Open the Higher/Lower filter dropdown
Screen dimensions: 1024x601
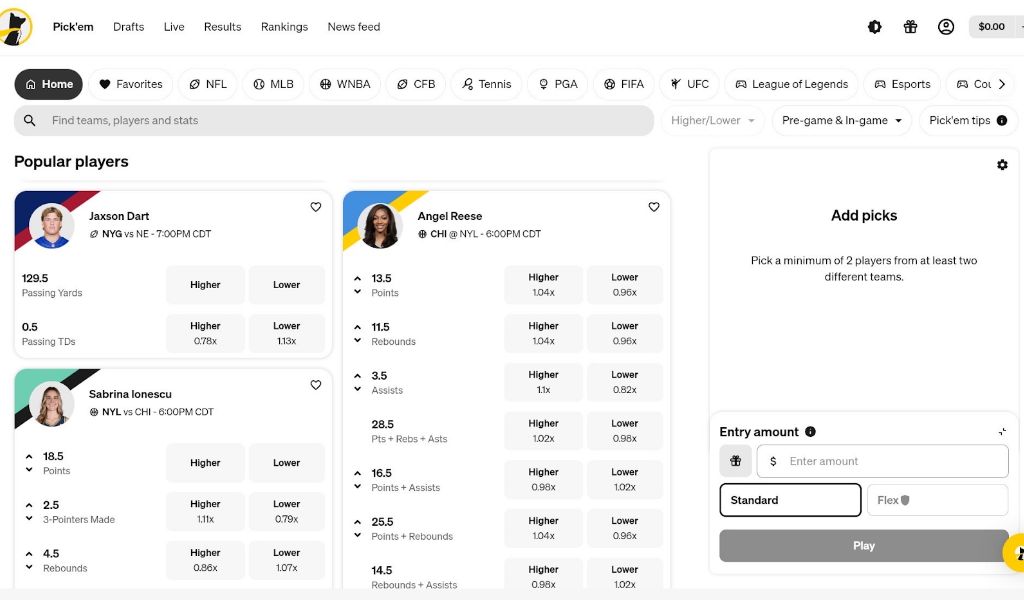pos(712,120)
